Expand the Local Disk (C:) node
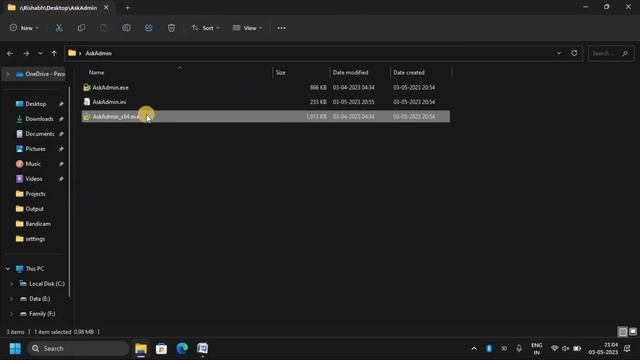640x360 pixels. (x=11, y=284)
